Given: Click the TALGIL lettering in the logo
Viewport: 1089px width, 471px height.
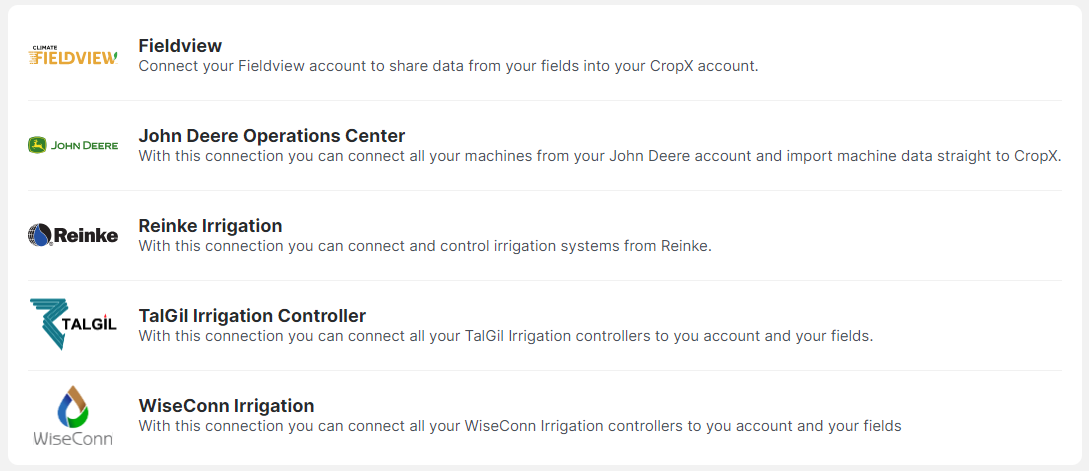Looking at the screenshot, I should [x=91, y=327].
